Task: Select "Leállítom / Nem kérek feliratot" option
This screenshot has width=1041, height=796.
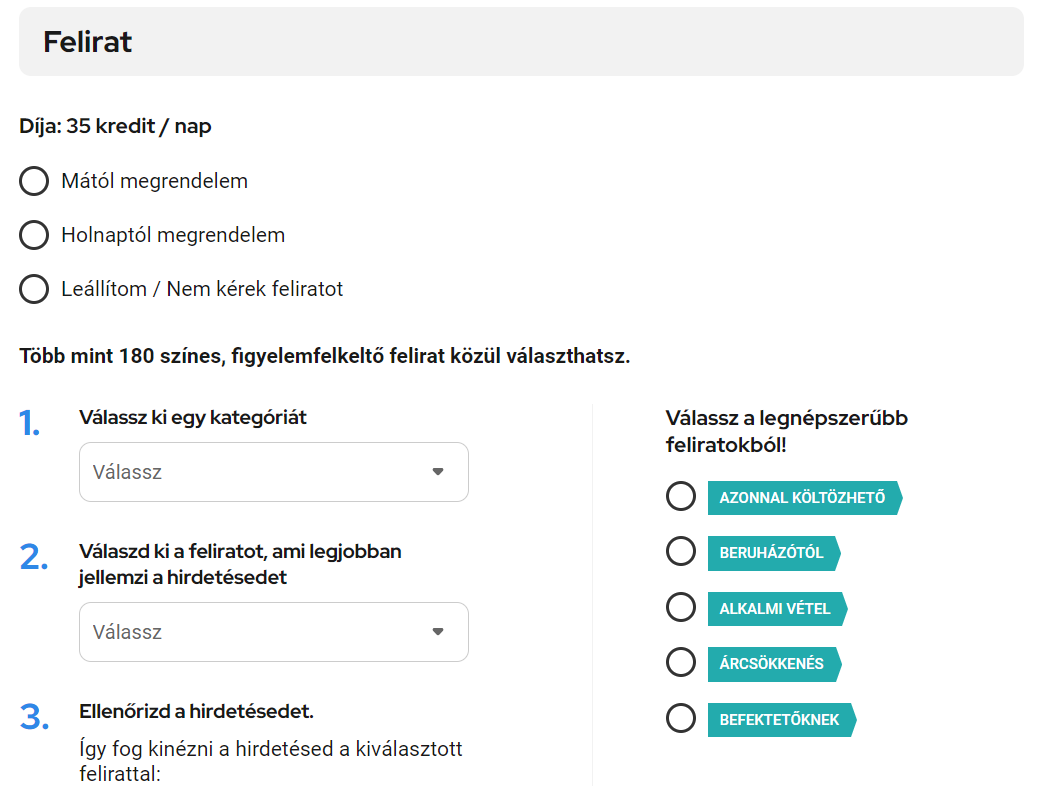Action: (34, 289)
